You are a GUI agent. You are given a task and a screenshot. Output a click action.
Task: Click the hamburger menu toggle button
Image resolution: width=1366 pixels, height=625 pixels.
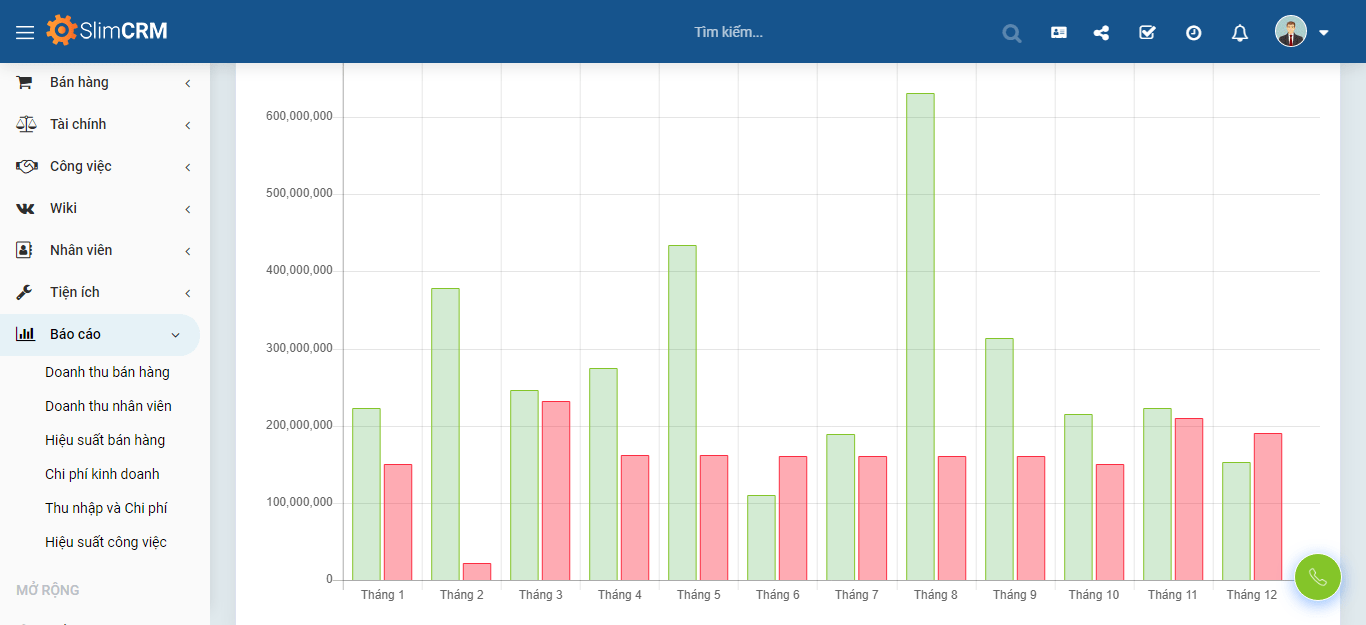(25, 31)
